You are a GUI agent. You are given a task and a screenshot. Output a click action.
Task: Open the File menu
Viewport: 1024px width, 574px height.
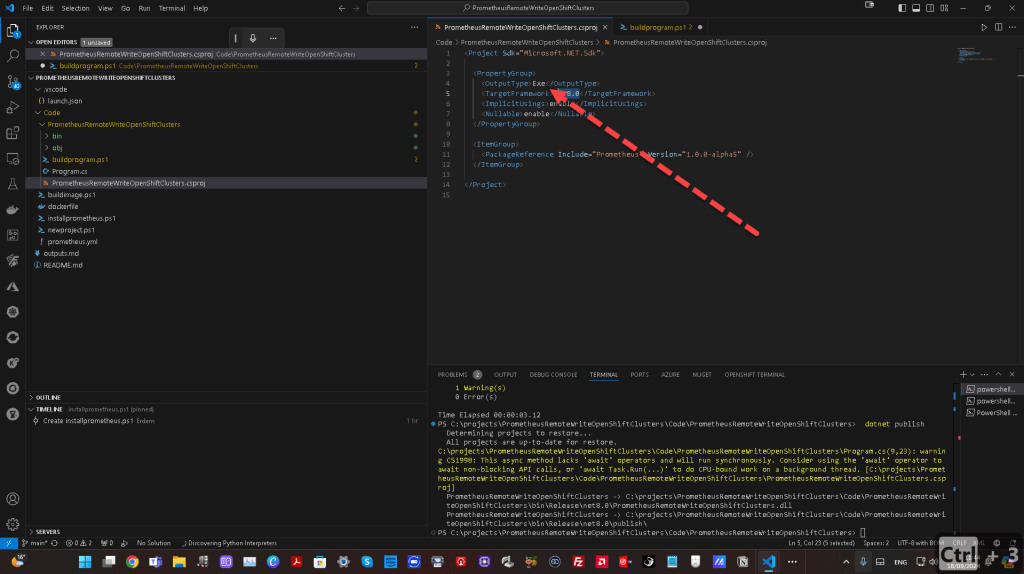click(x=27, y=8)
